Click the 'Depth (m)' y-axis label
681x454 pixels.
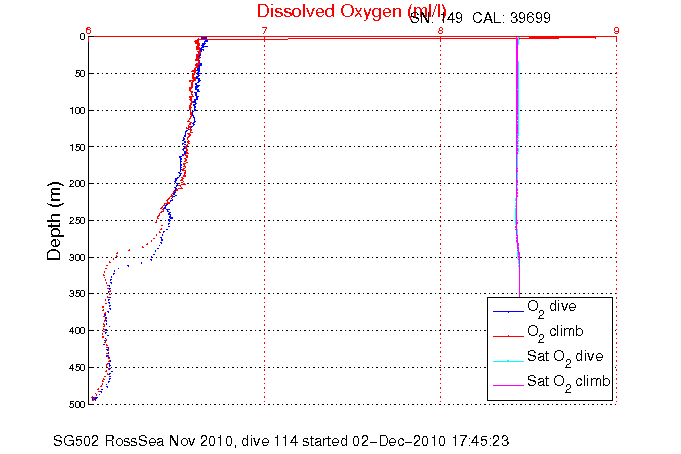54,221
